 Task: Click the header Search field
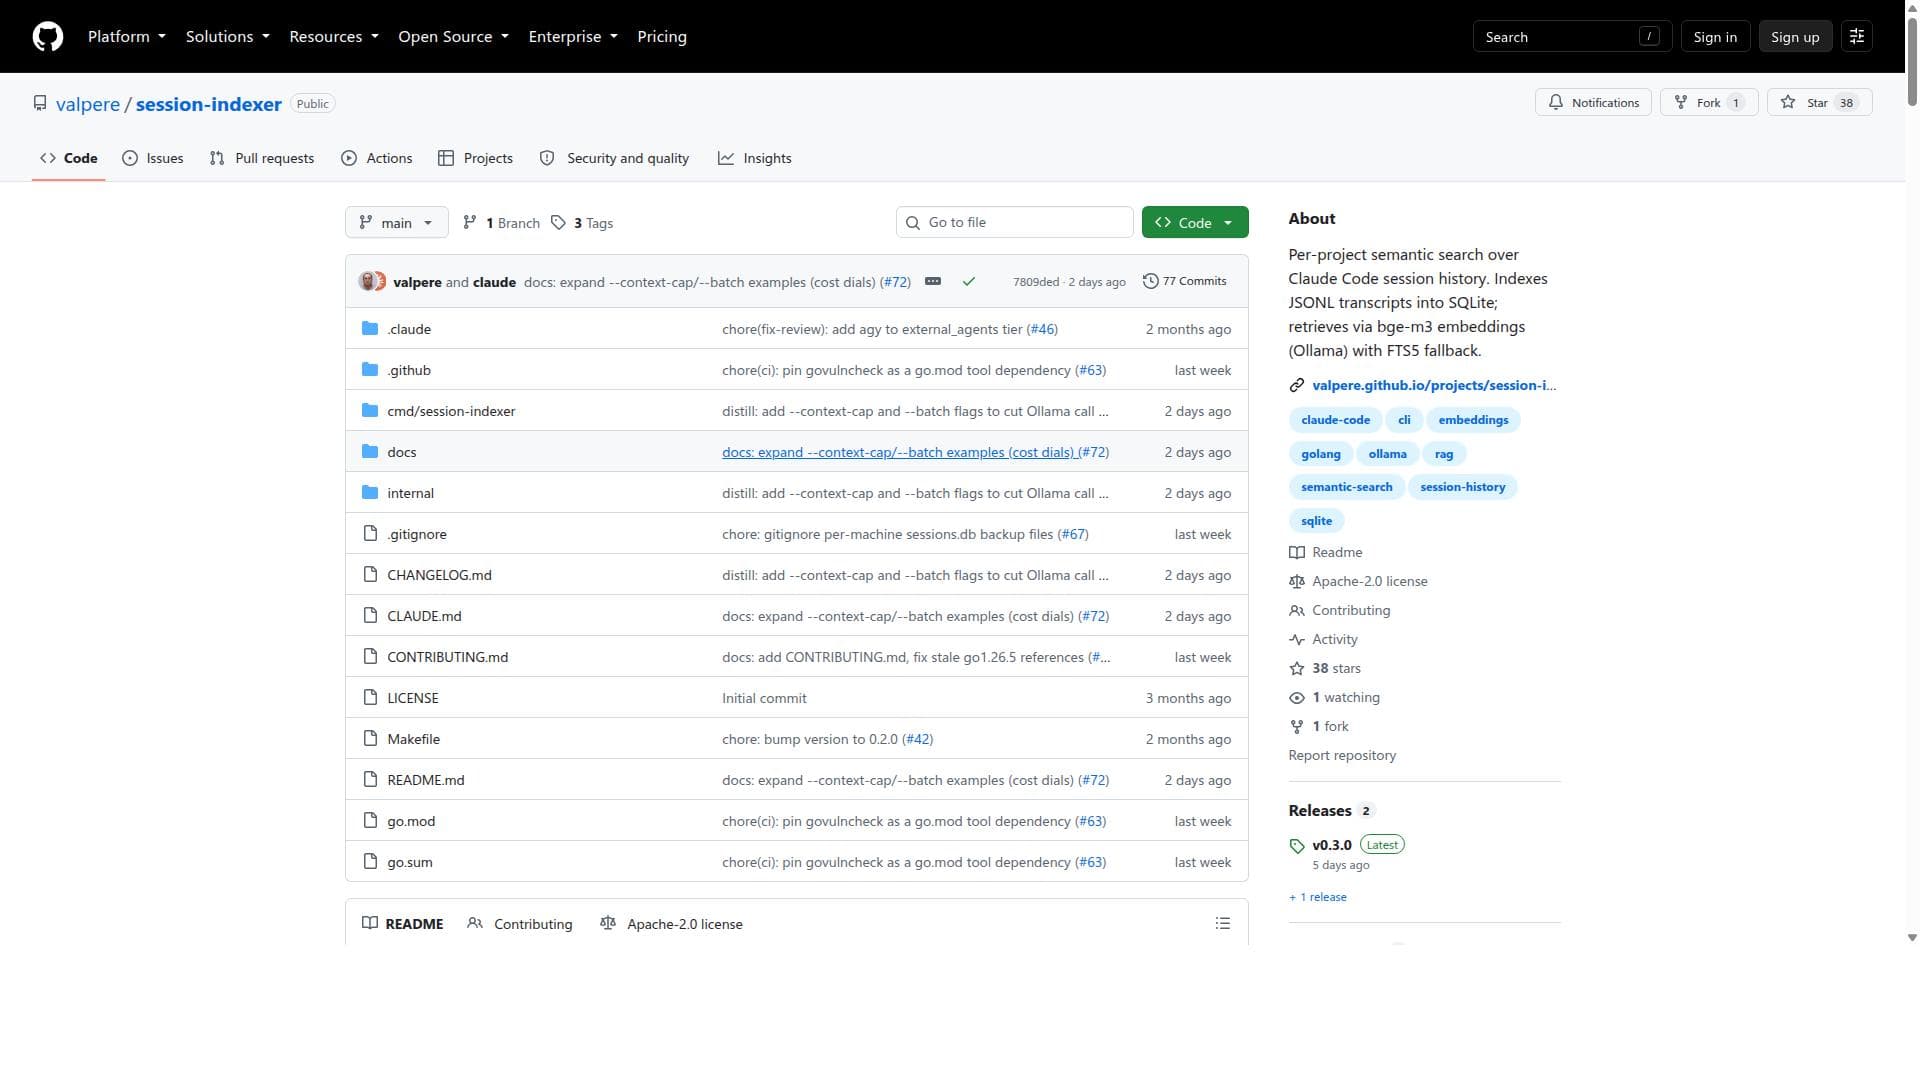point(1572,36)
